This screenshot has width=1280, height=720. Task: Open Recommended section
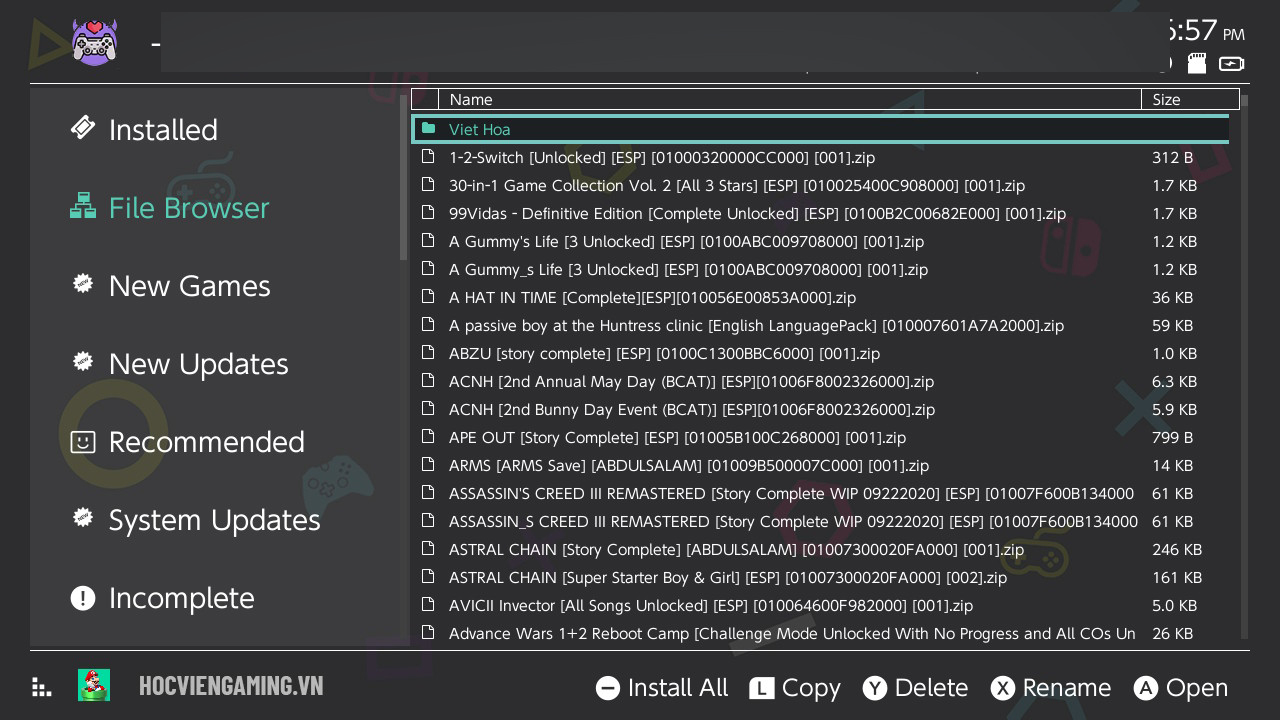(187, 442)
